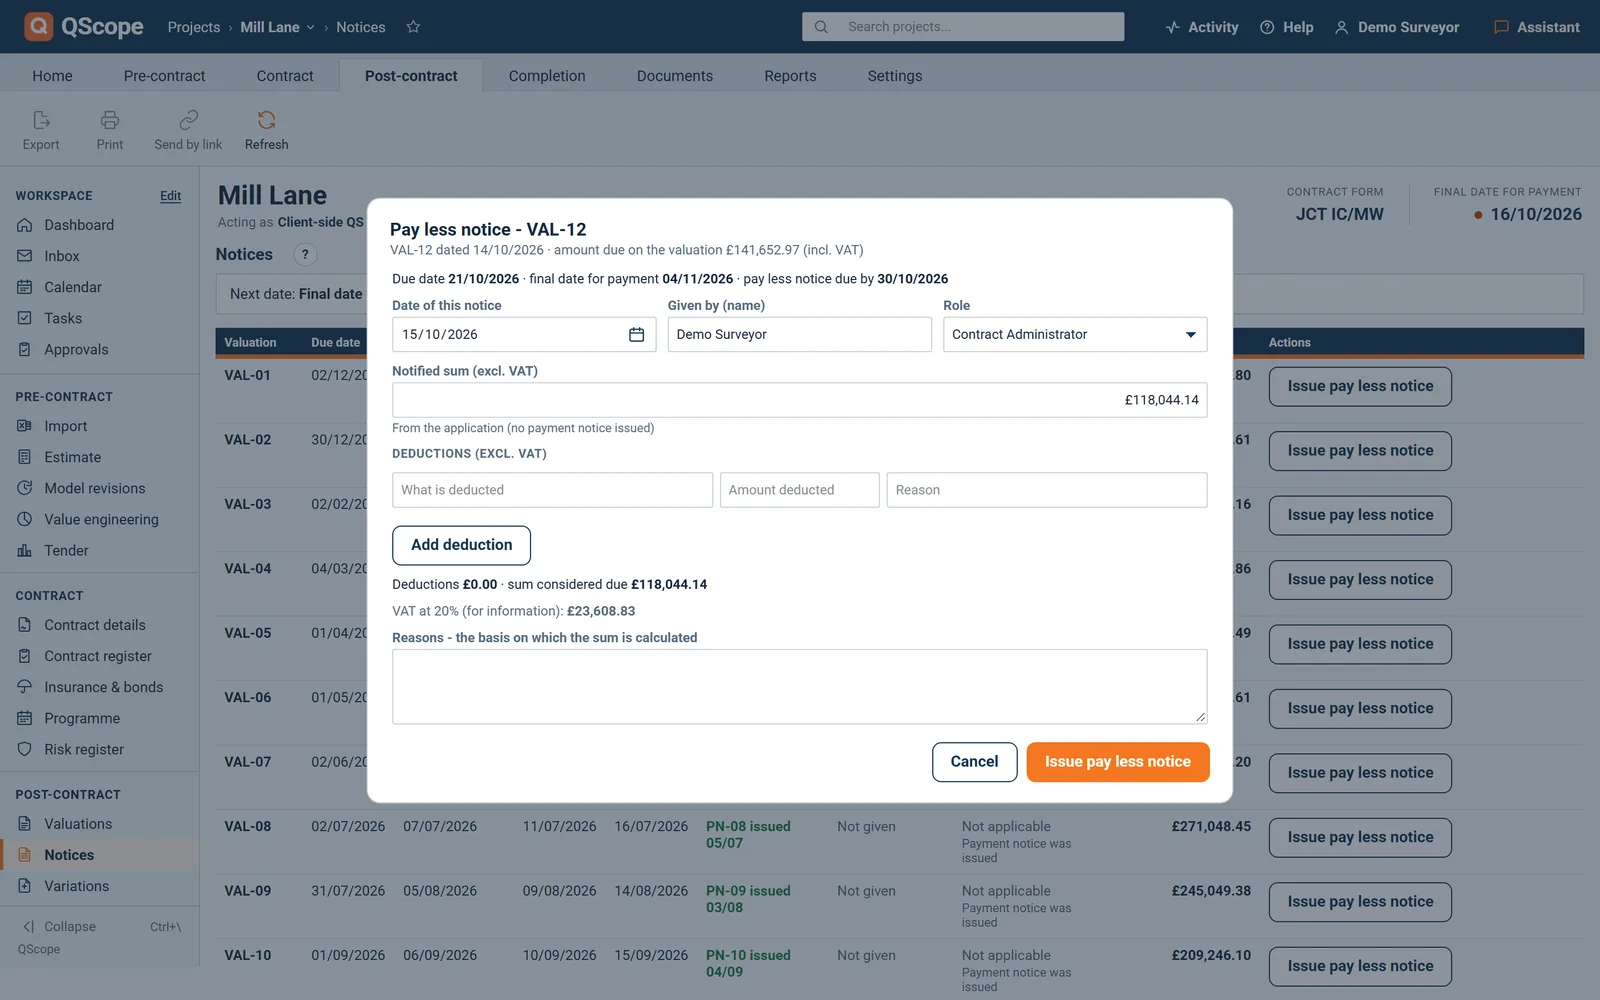Switch to the Pre-contract tab
The height and width of the screenshot is (1000, 1600).
click(x=164, y=76)
